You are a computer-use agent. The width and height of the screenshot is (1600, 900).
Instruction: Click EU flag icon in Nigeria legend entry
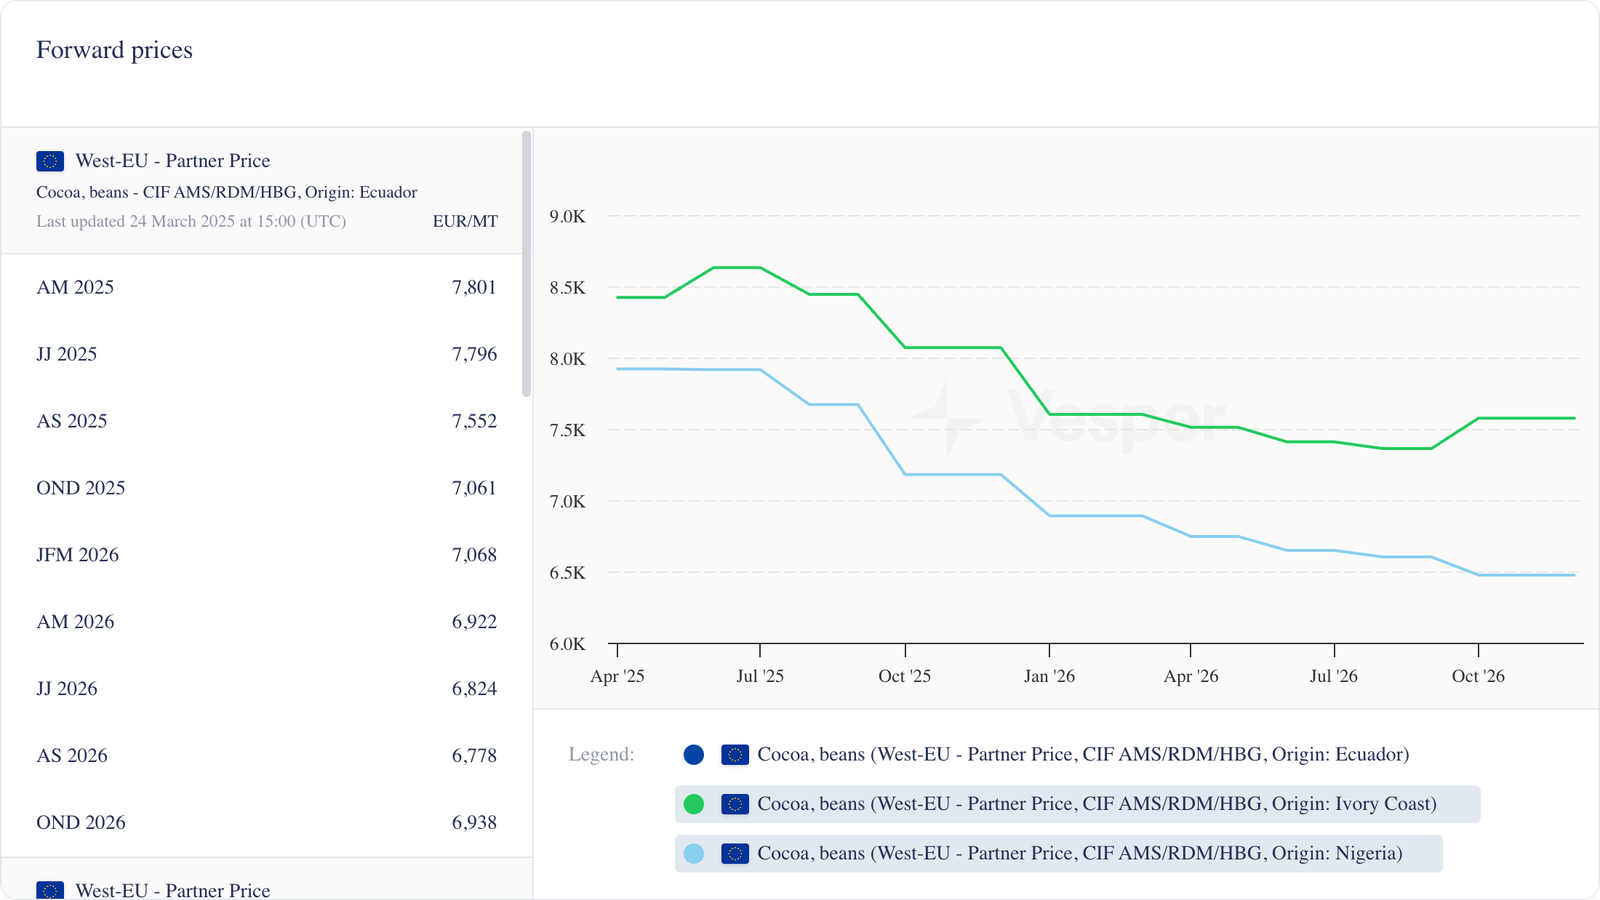[735, 854]
